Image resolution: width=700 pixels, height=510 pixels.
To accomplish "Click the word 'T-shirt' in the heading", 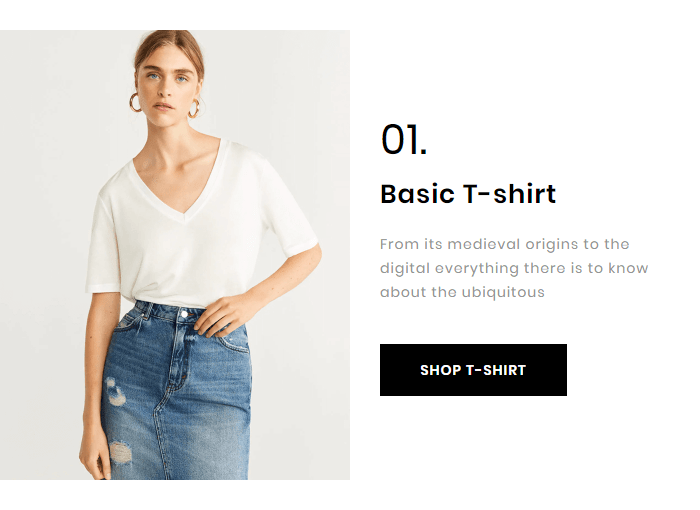I will pos(509,194).
